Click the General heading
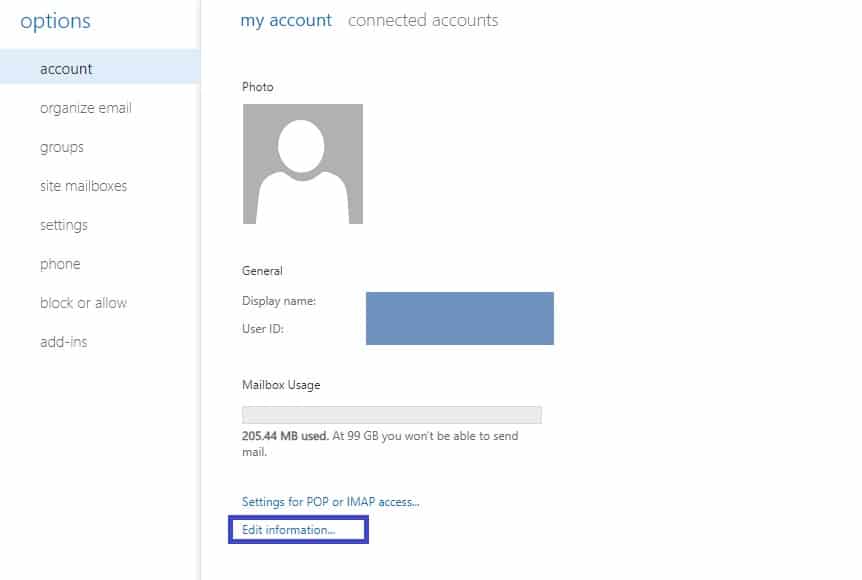The height and width of the screenshot is (580, 862). point(262,270)
